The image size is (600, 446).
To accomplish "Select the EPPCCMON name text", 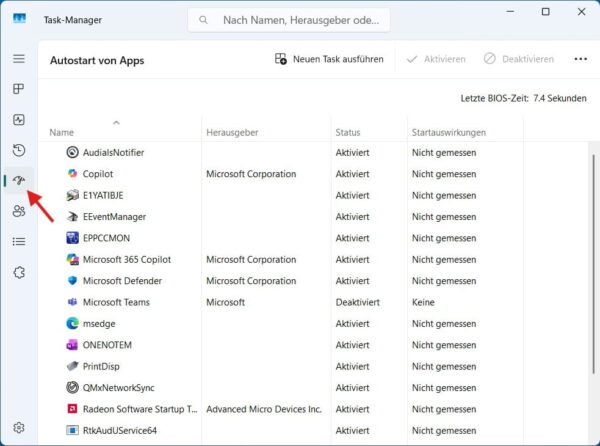I will click(106, 238).
